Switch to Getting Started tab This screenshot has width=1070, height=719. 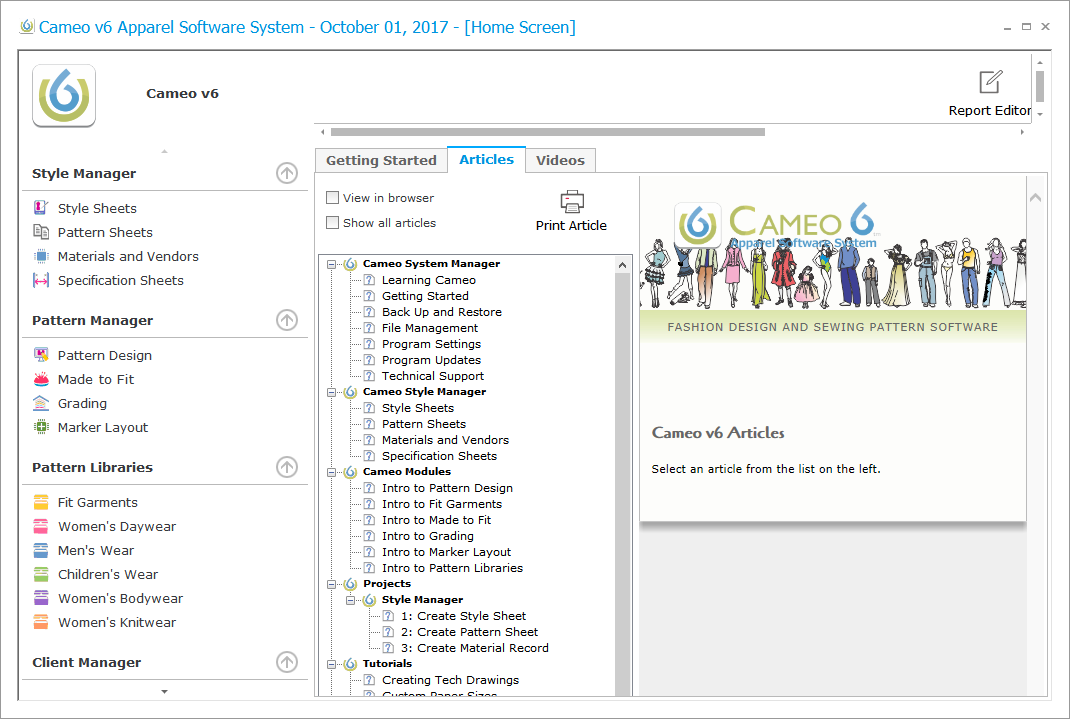pyautogui.click(x=381, y=160)
